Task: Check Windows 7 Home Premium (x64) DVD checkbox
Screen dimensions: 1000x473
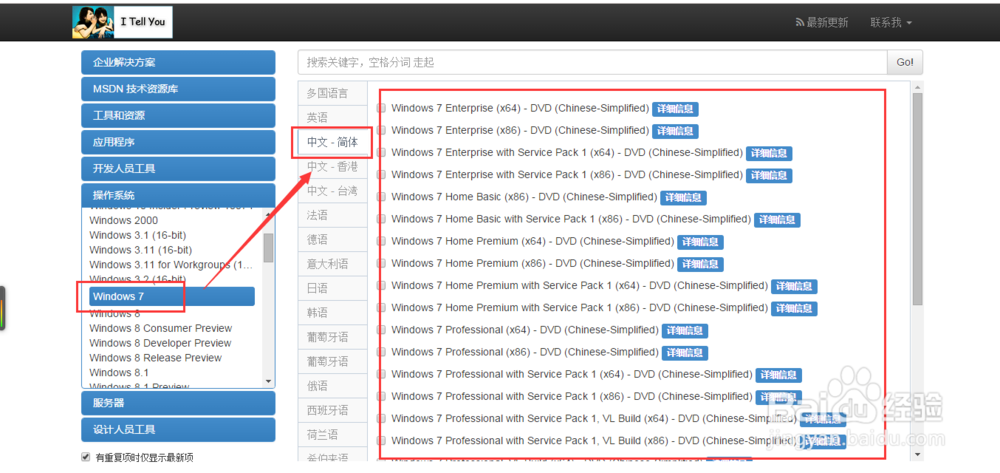Action: pos(381,241)
